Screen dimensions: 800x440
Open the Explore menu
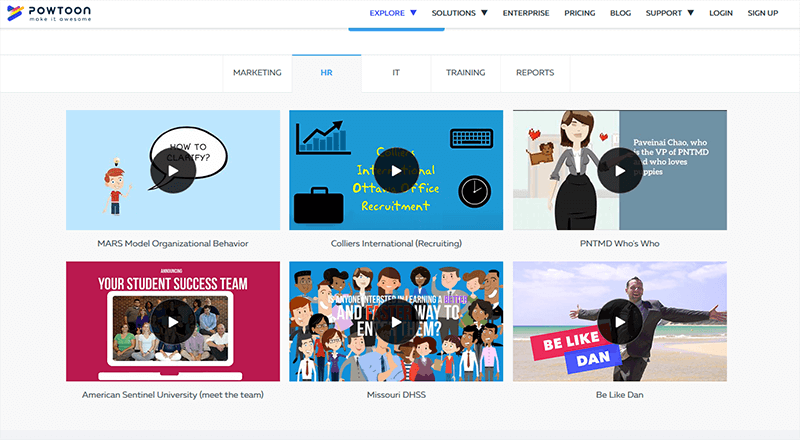387,13
